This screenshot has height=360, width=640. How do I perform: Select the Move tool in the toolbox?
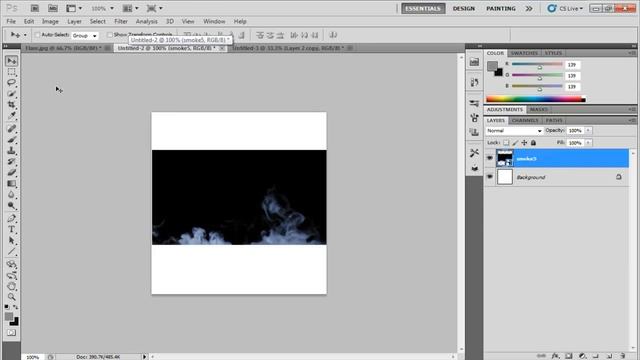pyautogui.click(x=11, y=61)
